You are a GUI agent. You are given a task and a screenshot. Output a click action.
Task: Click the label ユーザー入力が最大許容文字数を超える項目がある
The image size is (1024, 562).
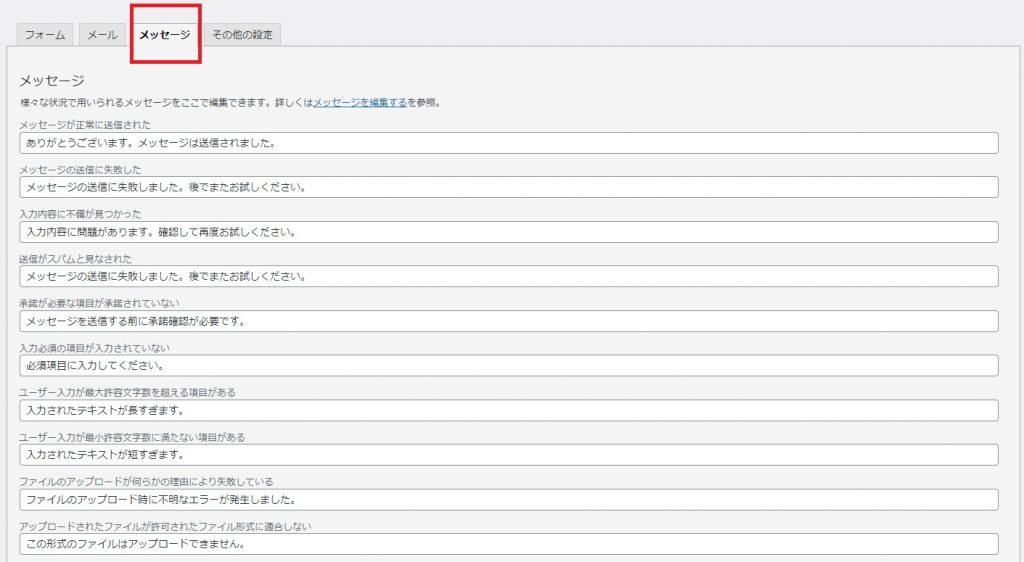127,393
